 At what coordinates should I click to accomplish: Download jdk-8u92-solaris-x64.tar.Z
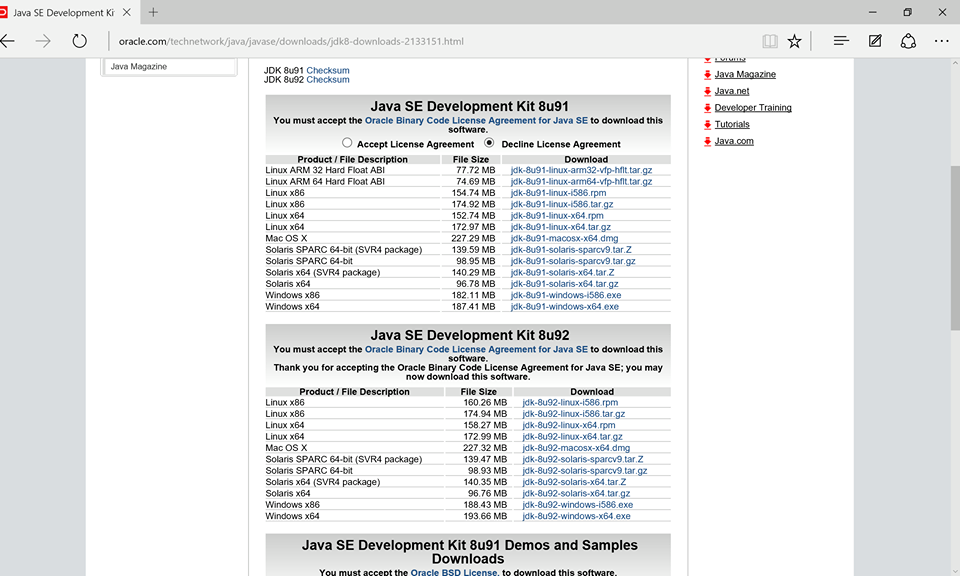click(x=574, y=482)
